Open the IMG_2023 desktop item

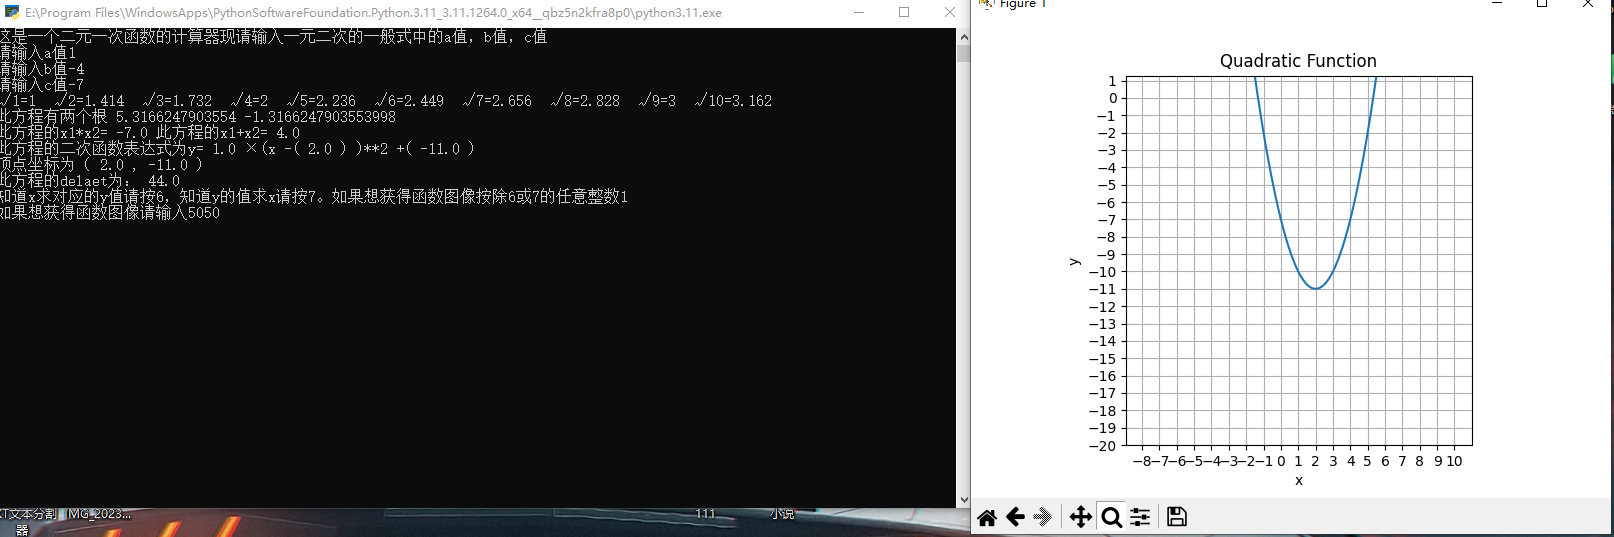(x=98, y=514)
